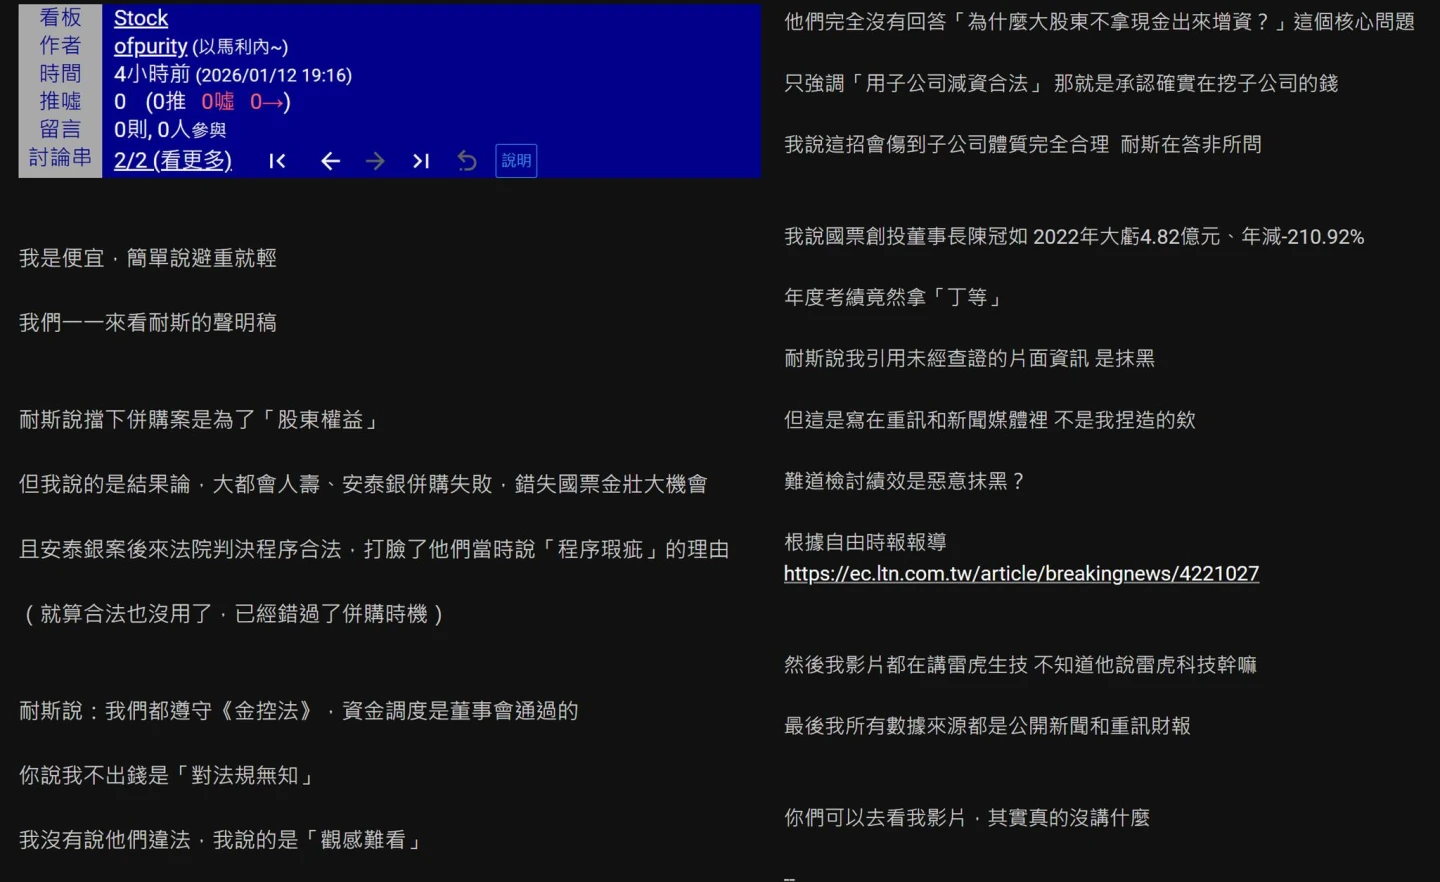1440x882 pixels.
Task: Go to previous post in thread
Action: click(330, 161)
